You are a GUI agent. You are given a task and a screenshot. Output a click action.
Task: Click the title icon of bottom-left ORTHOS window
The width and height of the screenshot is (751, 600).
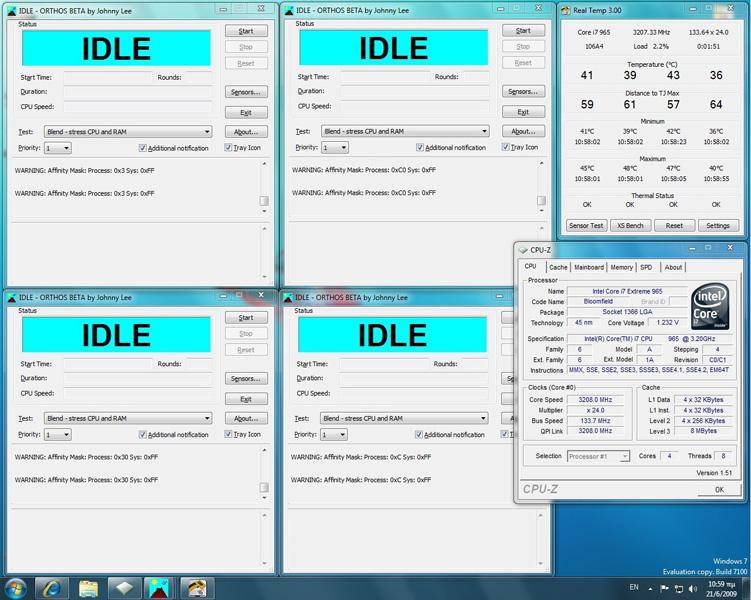(x=12, y=298)
